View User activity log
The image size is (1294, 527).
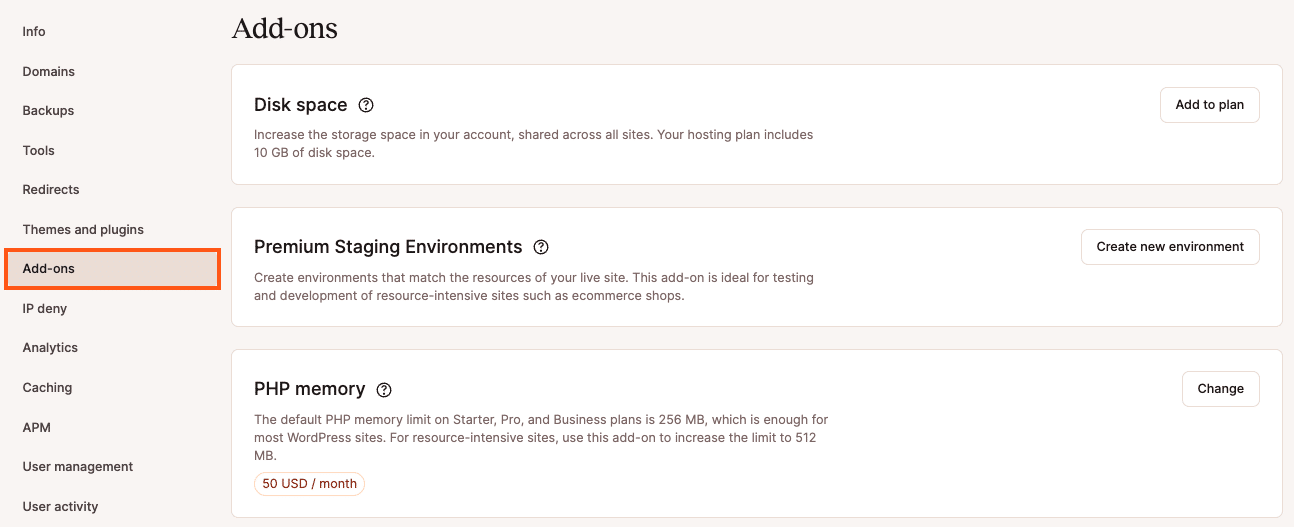pyautogui.click(x=61, y=507)
